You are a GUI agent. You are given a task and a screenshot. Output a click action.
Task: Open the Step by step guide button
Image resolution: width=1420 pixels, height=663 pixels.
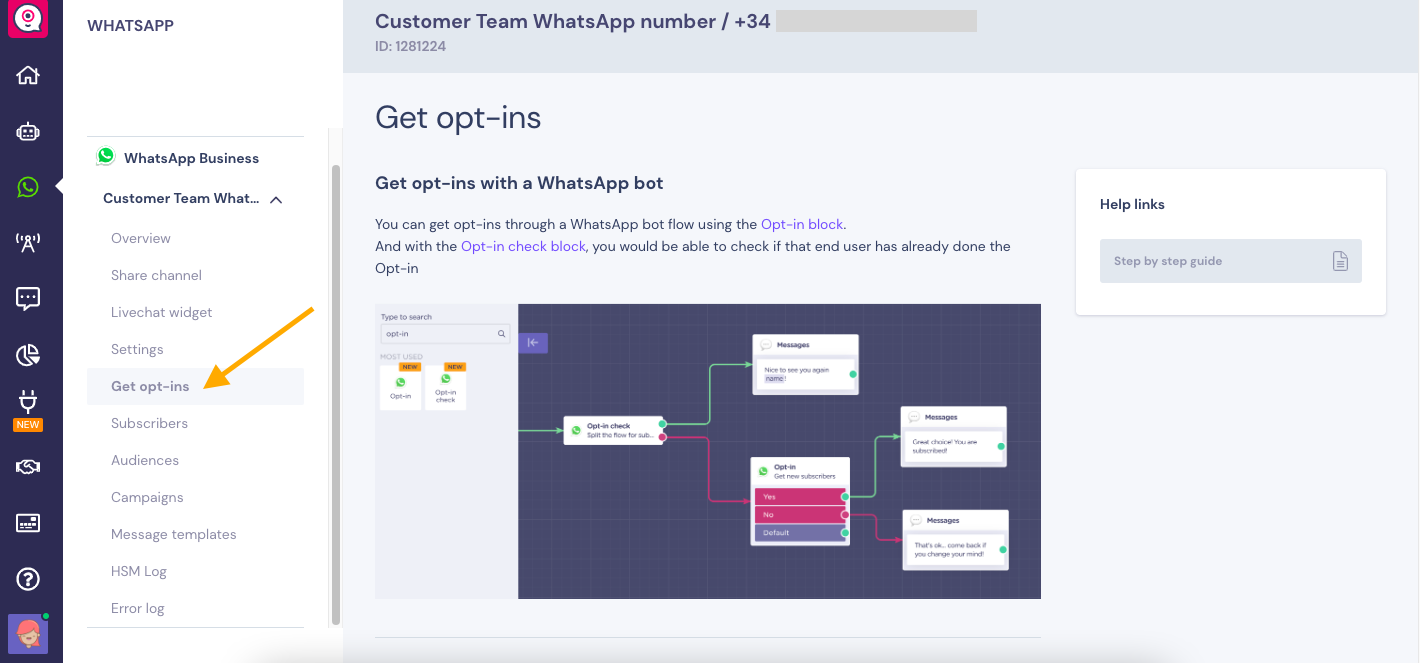click(1231, 261)
